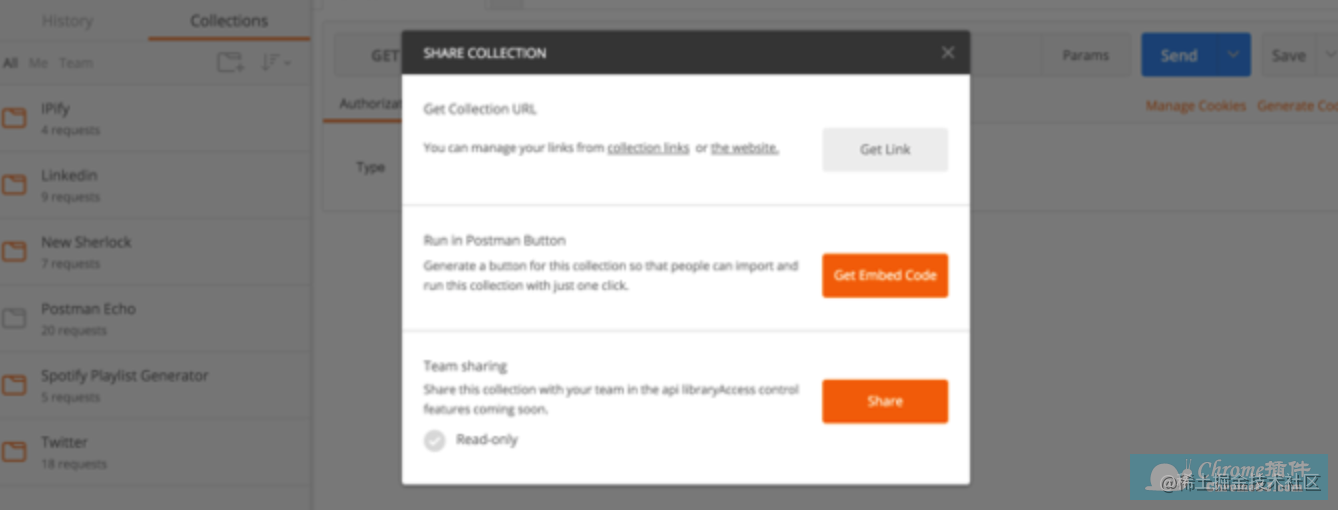Switch to the Collections tab
The width and height of the screenshot is (1338, 510).
tap(229, 21)
